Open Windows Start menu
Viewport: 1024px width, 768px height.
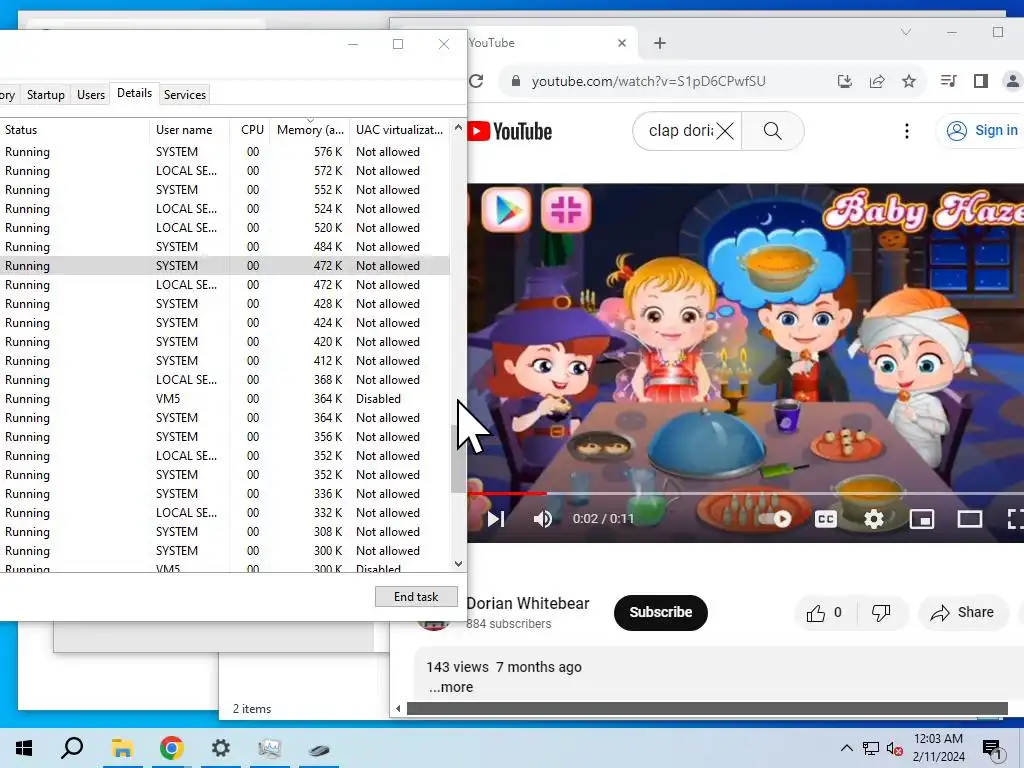[24, 748]
